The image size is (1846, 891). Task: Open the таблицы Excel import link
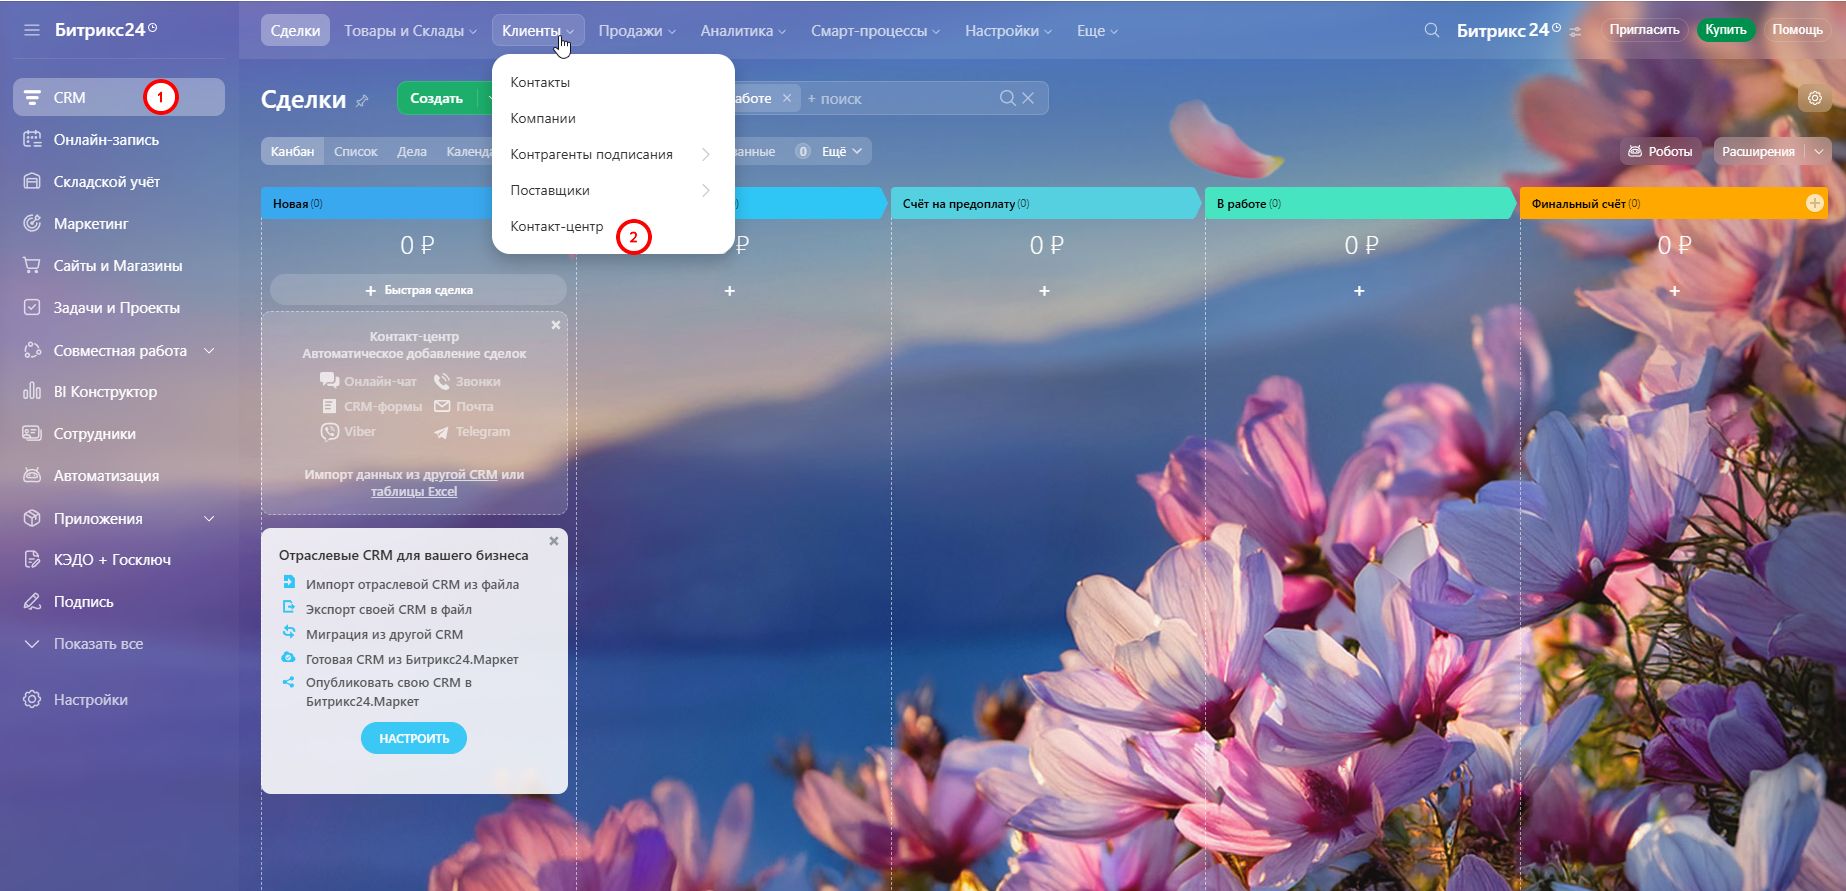(413, 491)
